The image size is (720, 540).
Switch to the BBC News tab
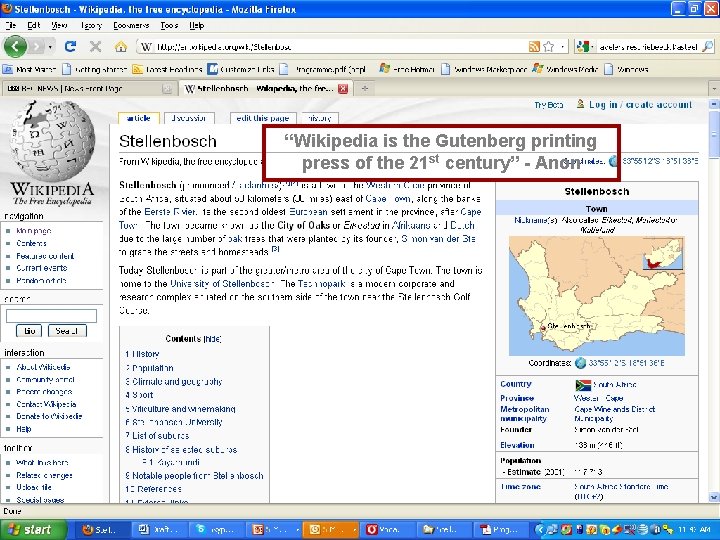click(x=87, y=89)
